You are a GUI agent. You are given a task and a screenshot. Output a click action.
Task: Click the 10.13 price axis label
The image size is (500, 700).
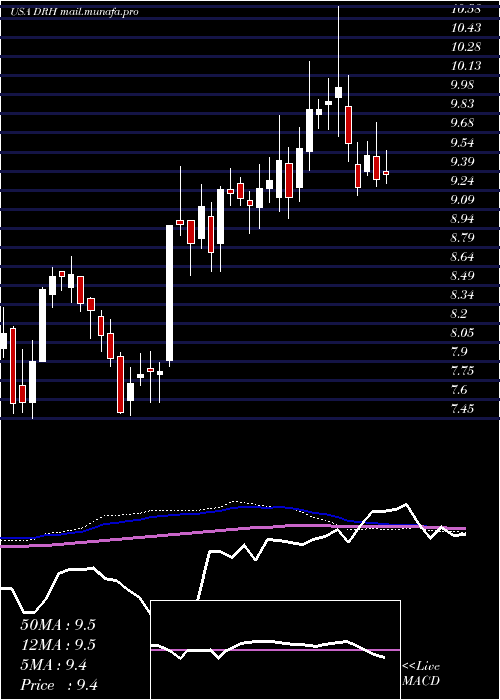coord(466,66)
